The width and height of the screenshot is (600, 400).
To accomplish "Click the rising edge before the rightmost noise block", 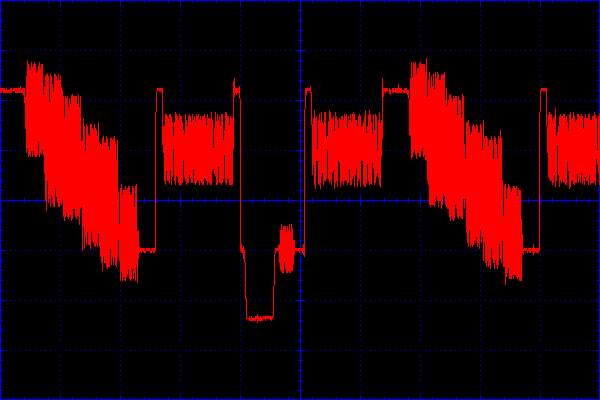I will (541, 170).
